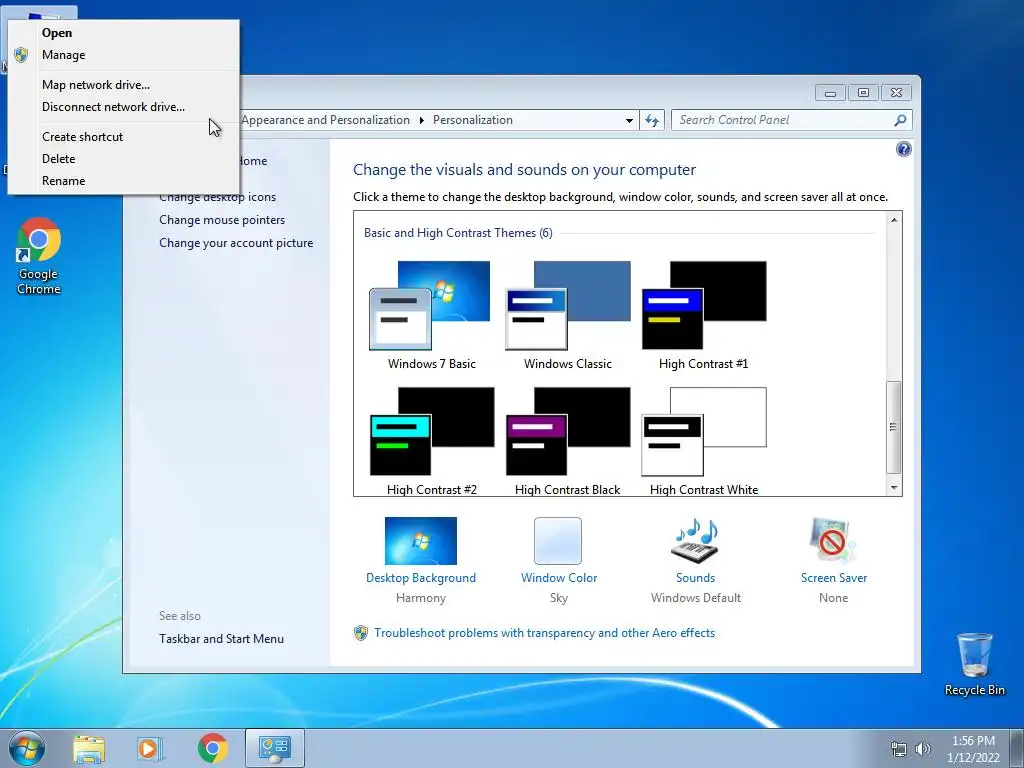The width and height of the screenshot is (1024, 768).
Task: Click the Control Panel taskbar button
Action: pyautogui.click(x=275, y=748)
